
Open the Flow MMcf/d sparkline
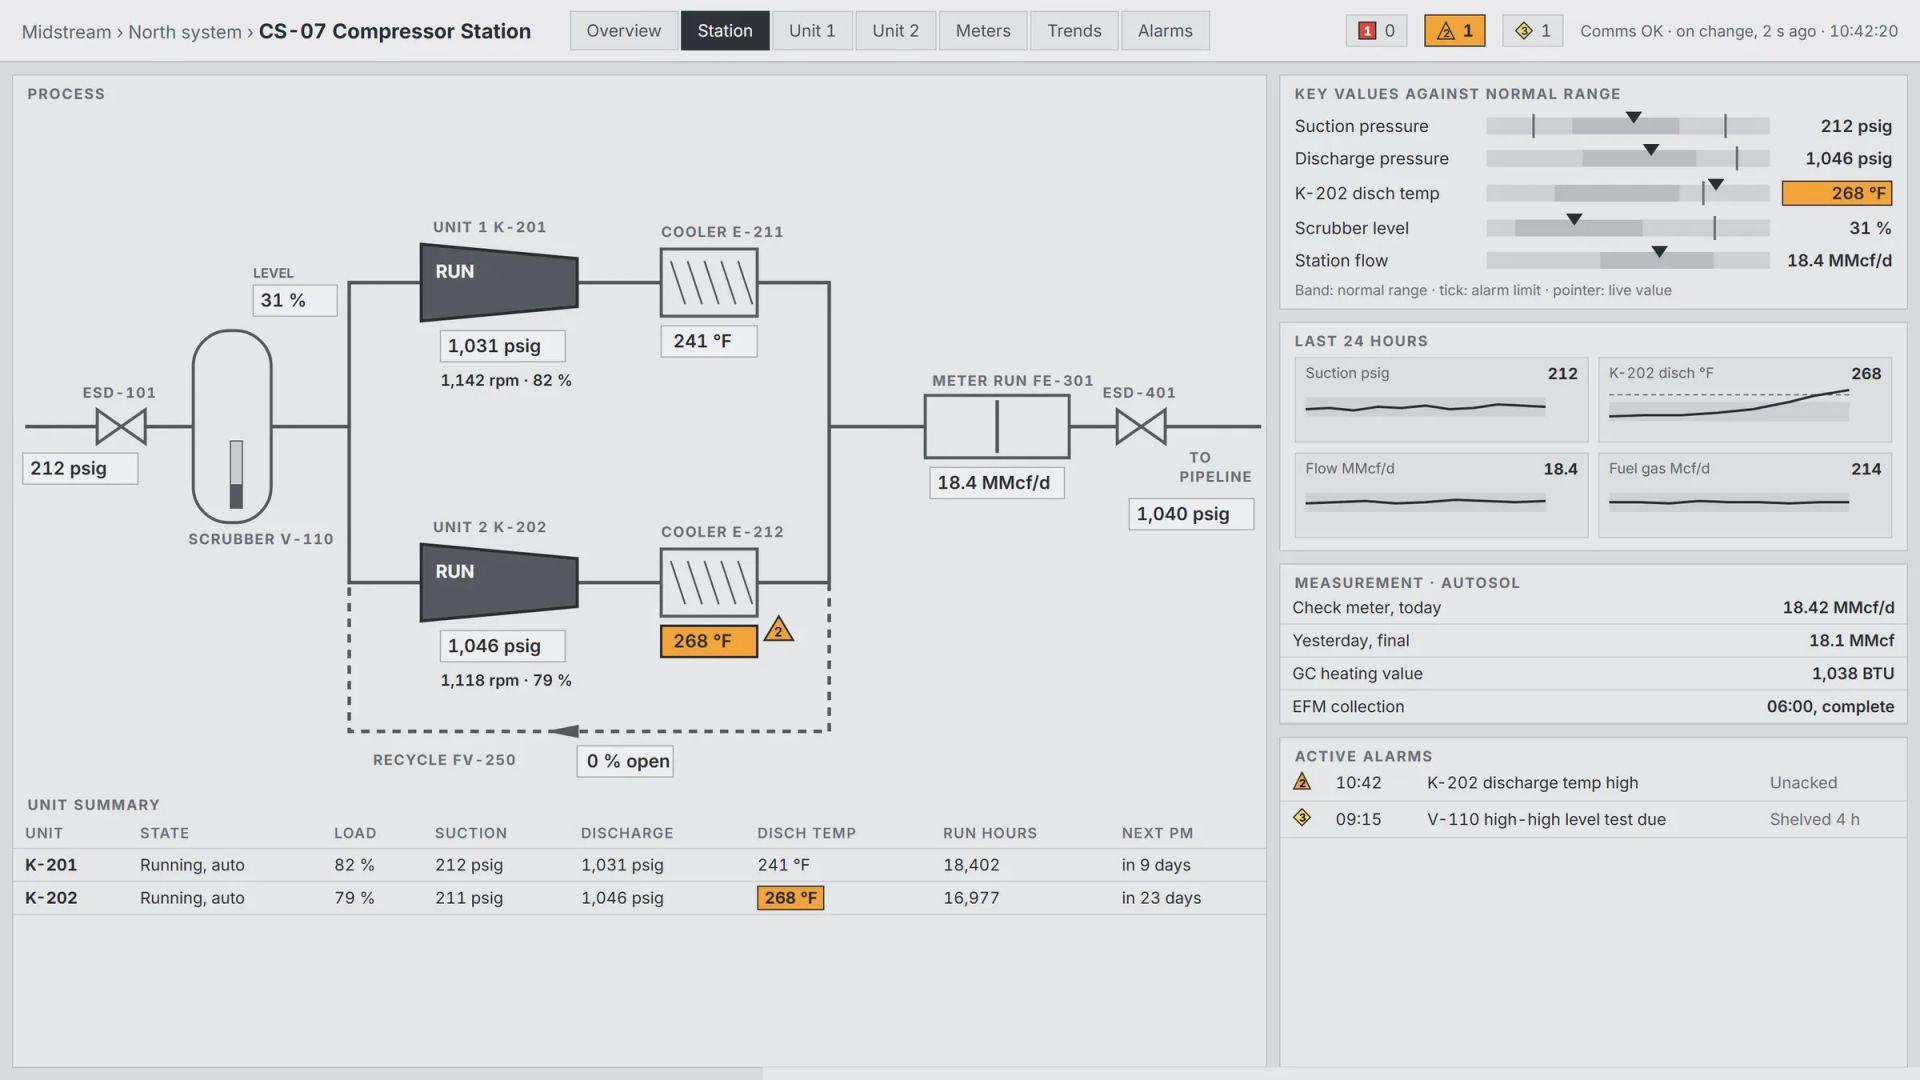click(x=1441, y=495)
